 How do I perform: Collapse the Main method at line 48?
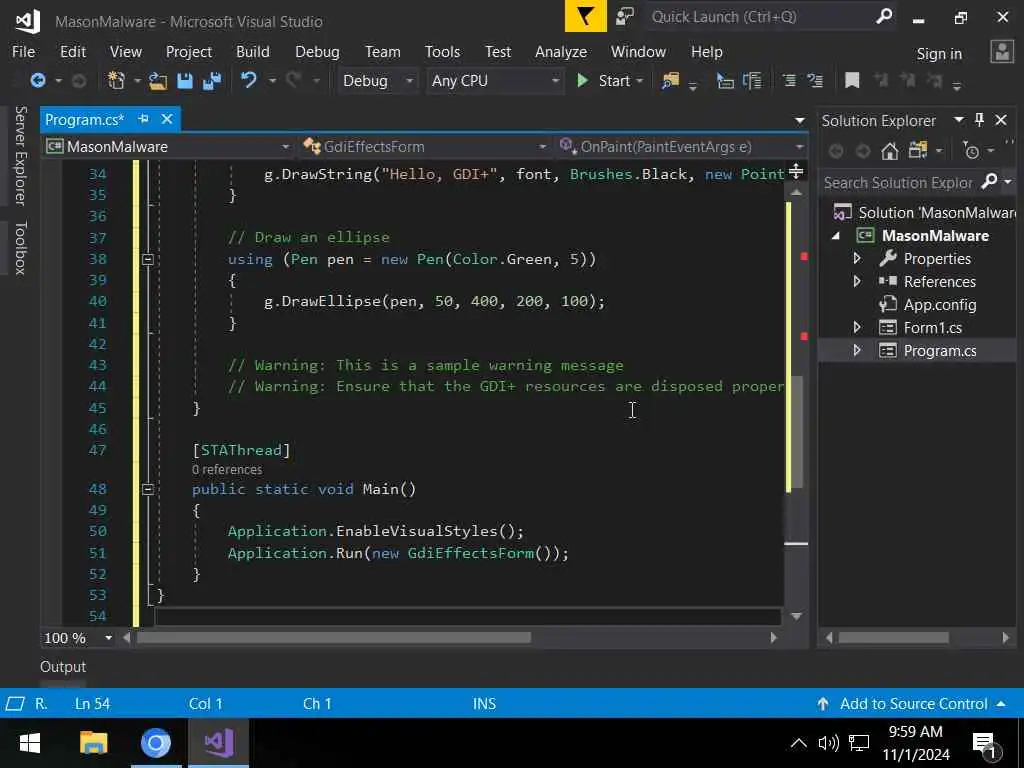click(x=148, y=489)
